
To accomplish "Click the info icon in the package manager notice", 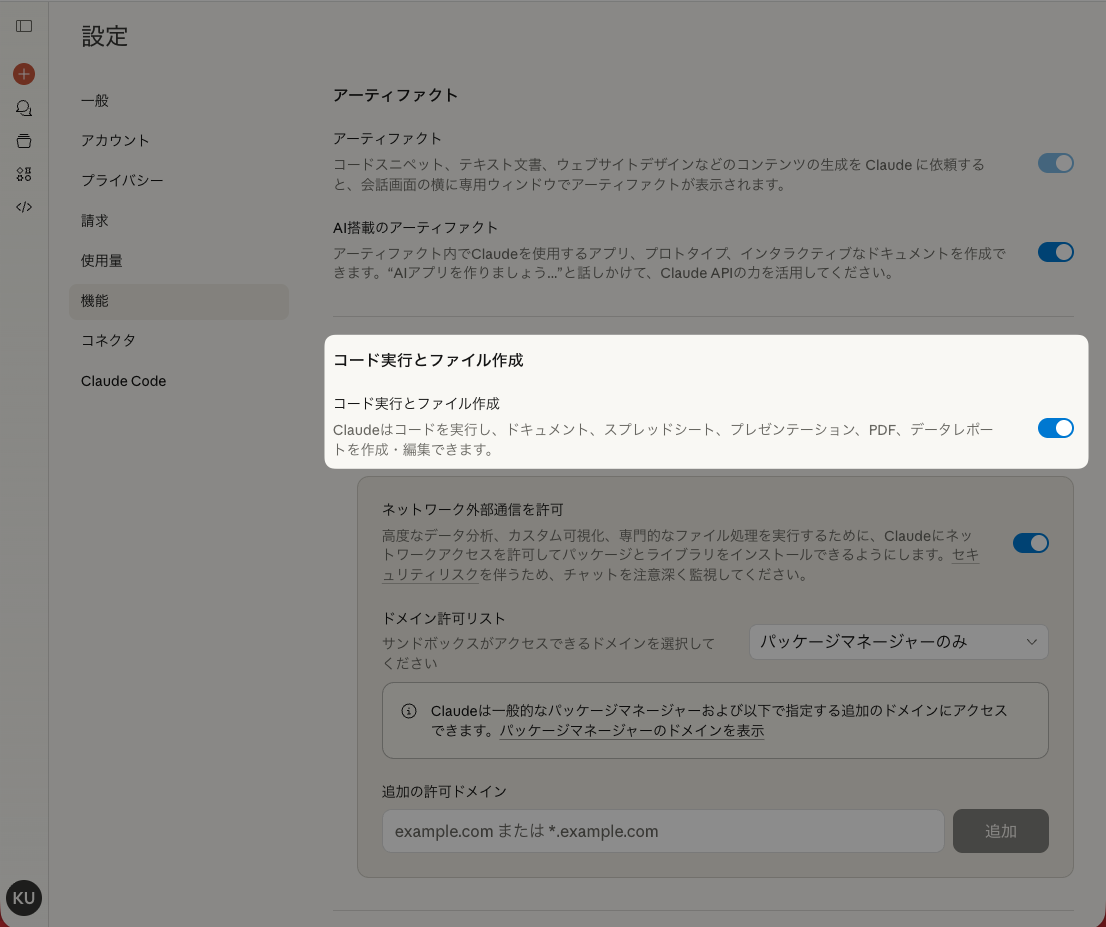I will coord(409,710).
